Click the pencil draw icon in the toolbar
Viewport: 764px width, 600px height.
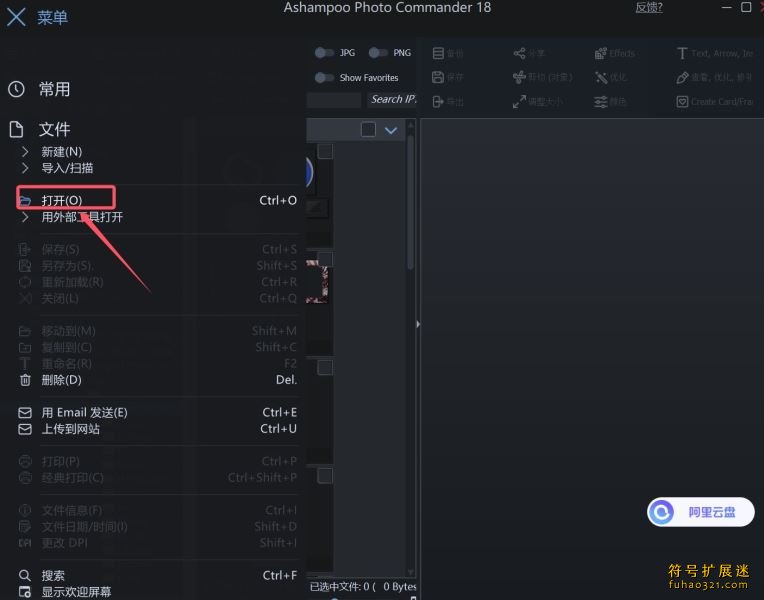[x=682, y=77]
